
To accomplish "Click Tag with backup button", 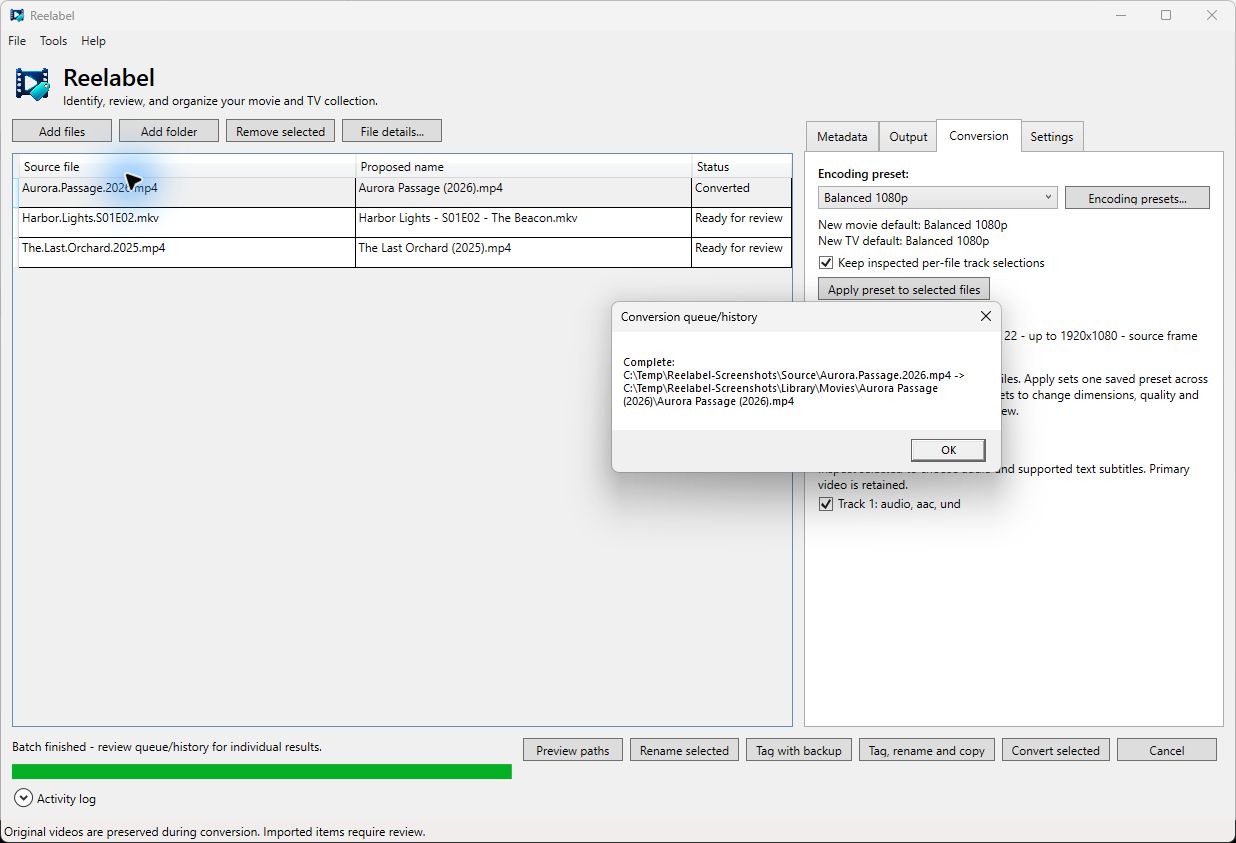I will coord(799,750).
